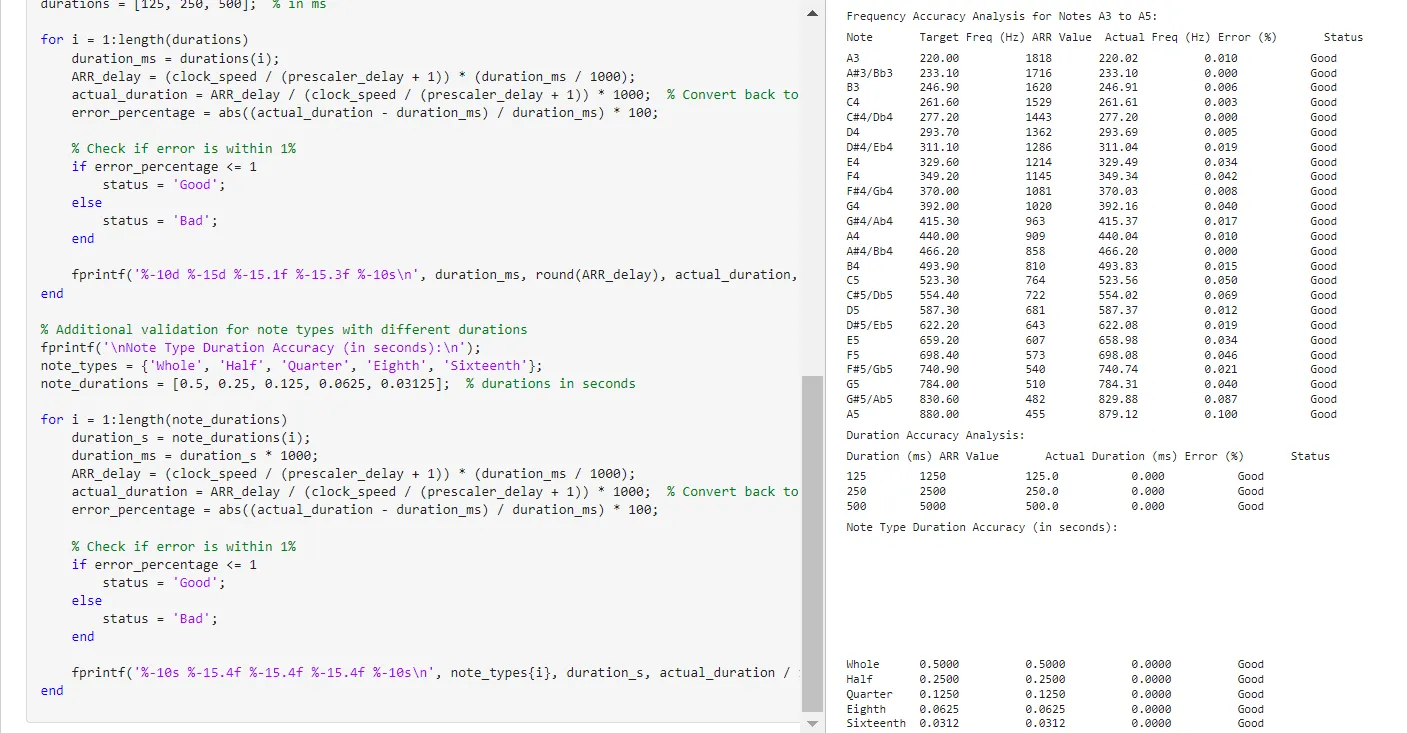Image resolution: width=1407 pixels, height=733 pixels.
Task: Click the code pane scroll-up arrow
Action: pos(812,13)
